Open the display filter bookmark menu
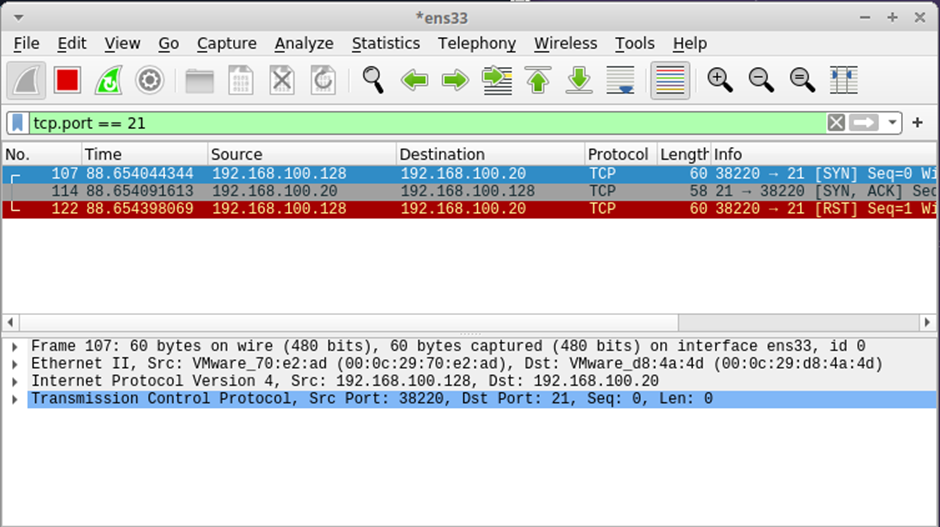The height and width of the screenshot is (527, 940). [x=17, y=123]
